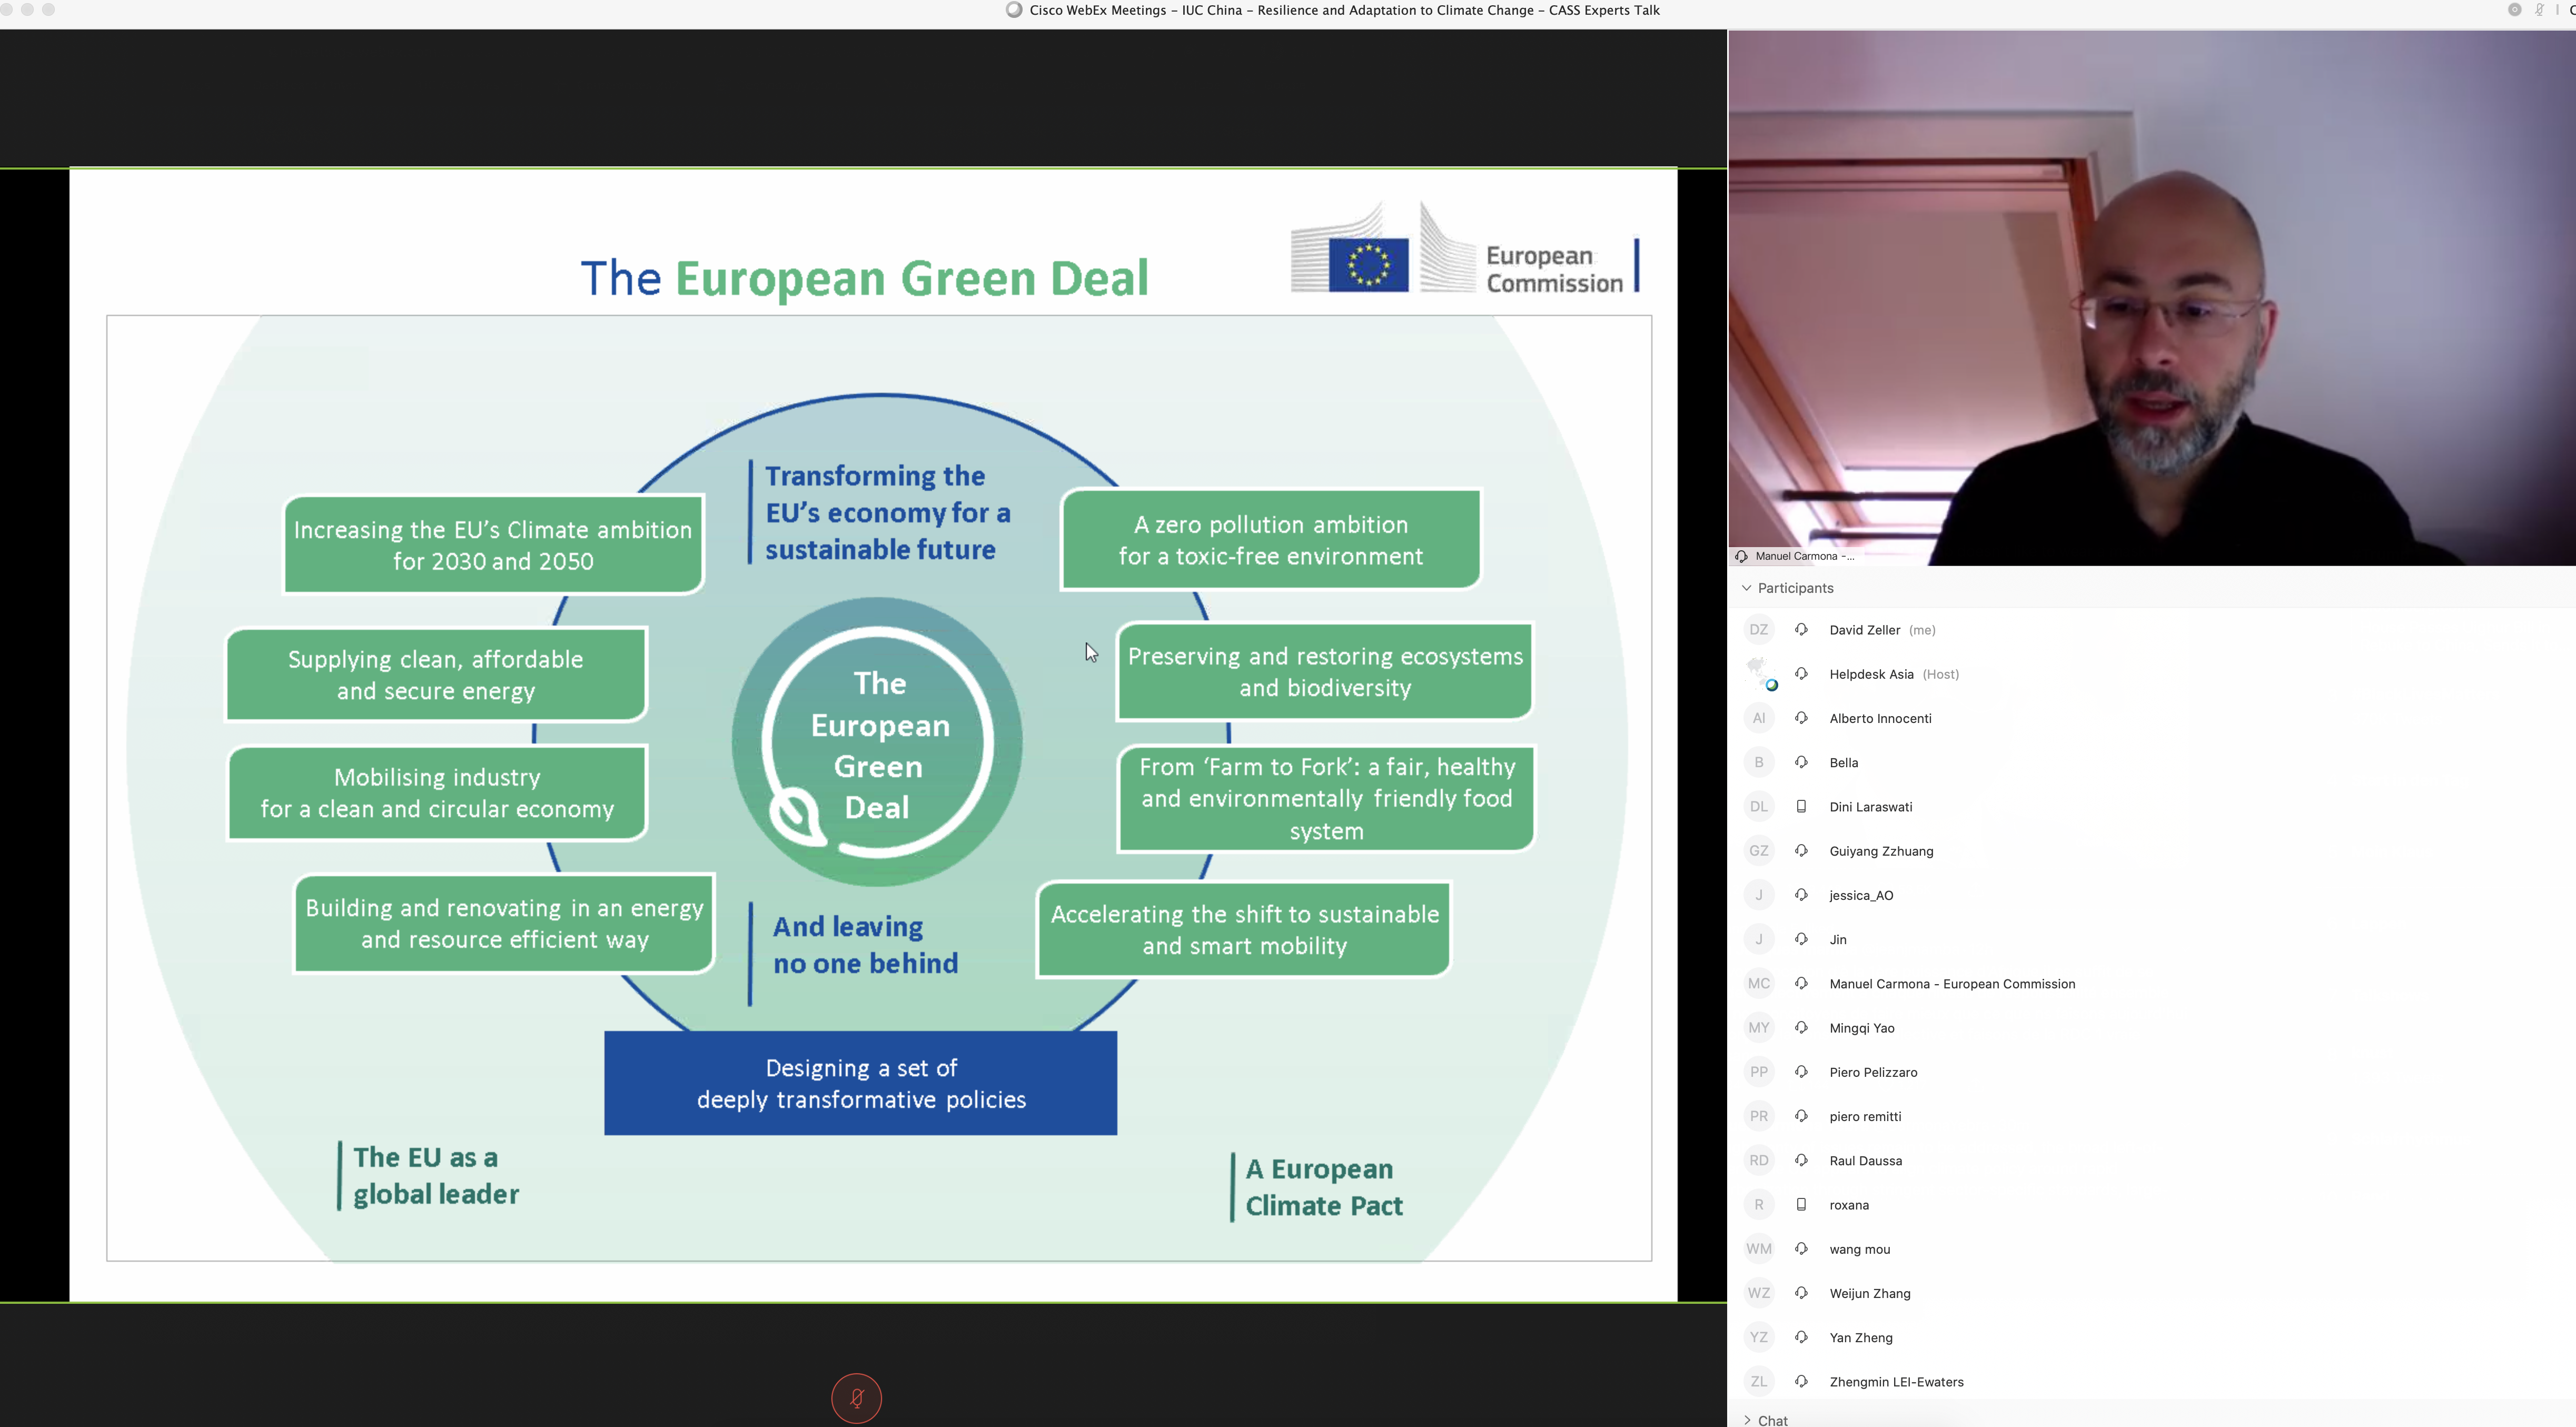The height and width of the screenshot is (1427, 2576).
Task: Click the 'A zero pollution ambition' green box
Action: 1270,540
